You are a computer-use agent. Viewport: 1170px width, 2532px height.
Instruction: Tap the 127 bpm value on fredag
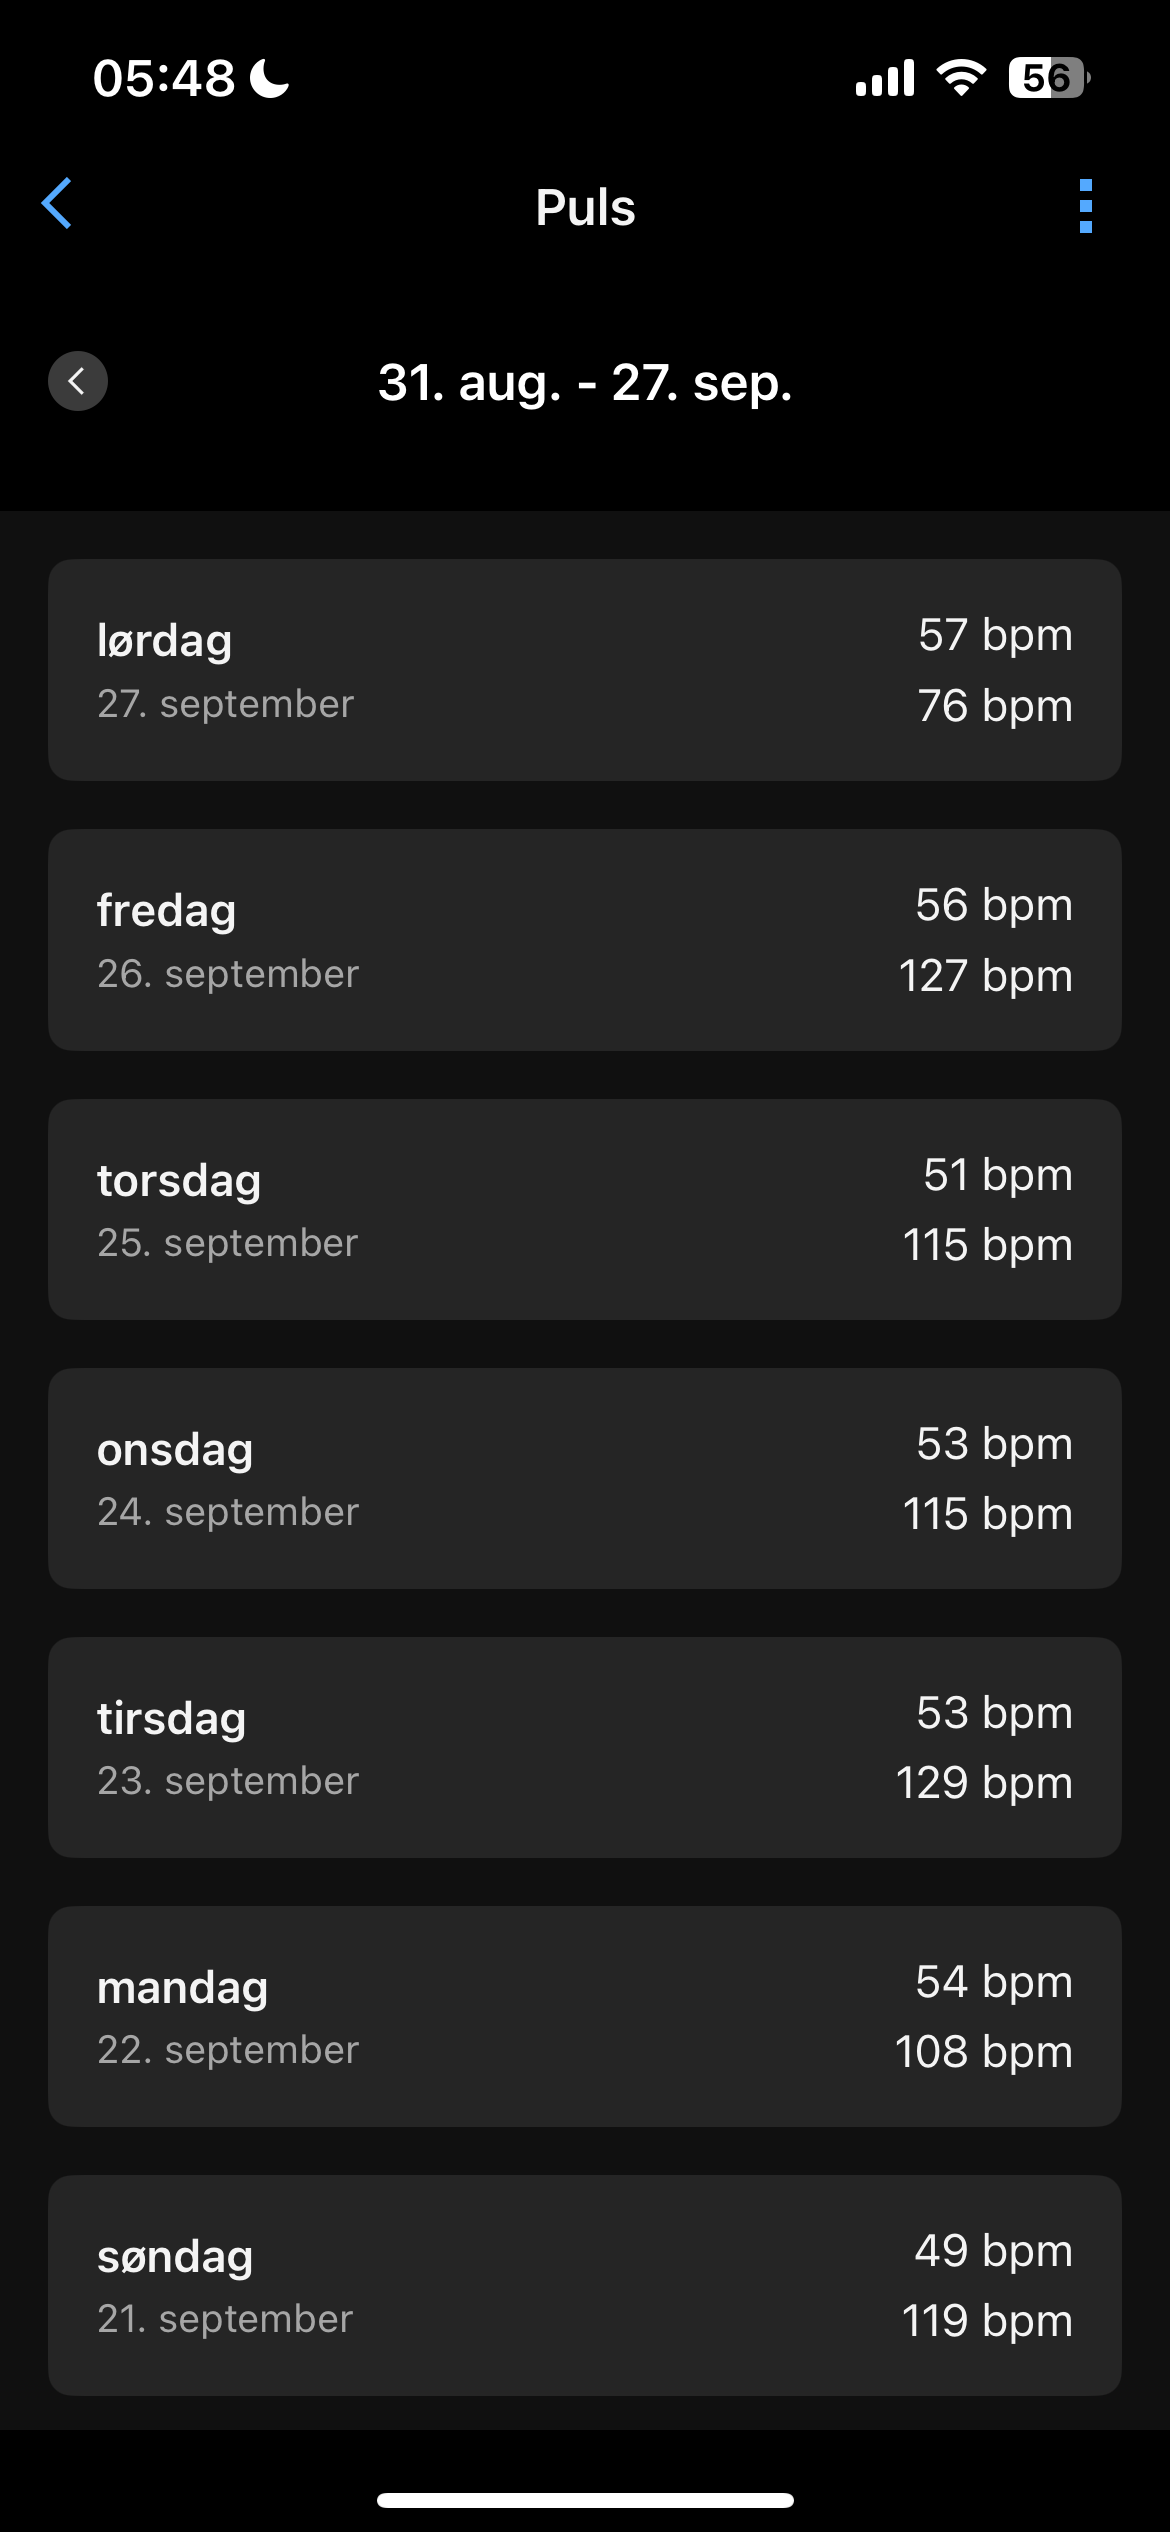point(985,976)
